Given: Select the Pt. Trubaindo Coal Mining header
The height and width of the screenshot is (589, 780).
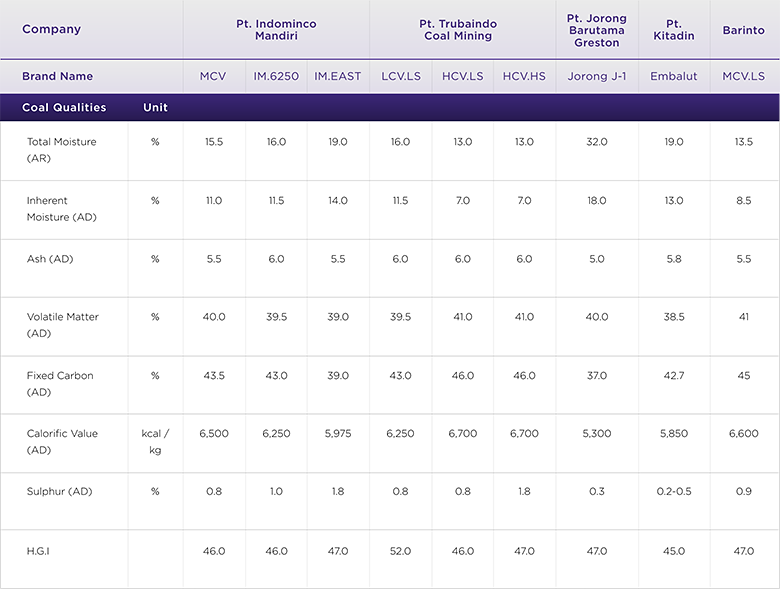Looking at the screenshot, I should [x=458, y=30].
